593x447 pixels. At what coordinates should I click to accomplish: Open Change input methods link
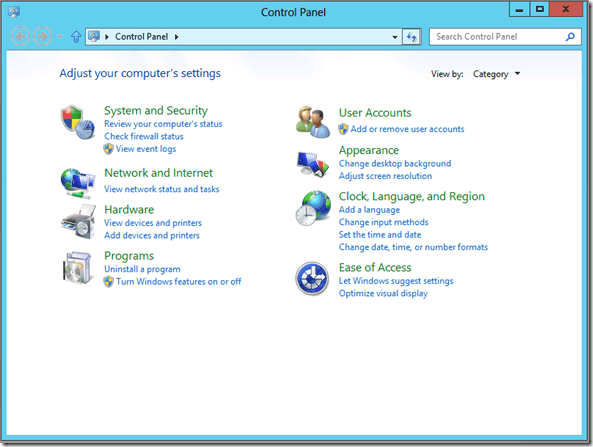click(x=383, y=222)
